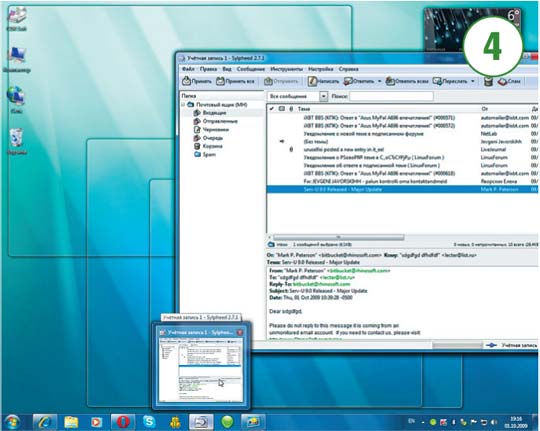Click Принять все to receive all accounts
Screen dimensions: 540x431
point(236,81)
